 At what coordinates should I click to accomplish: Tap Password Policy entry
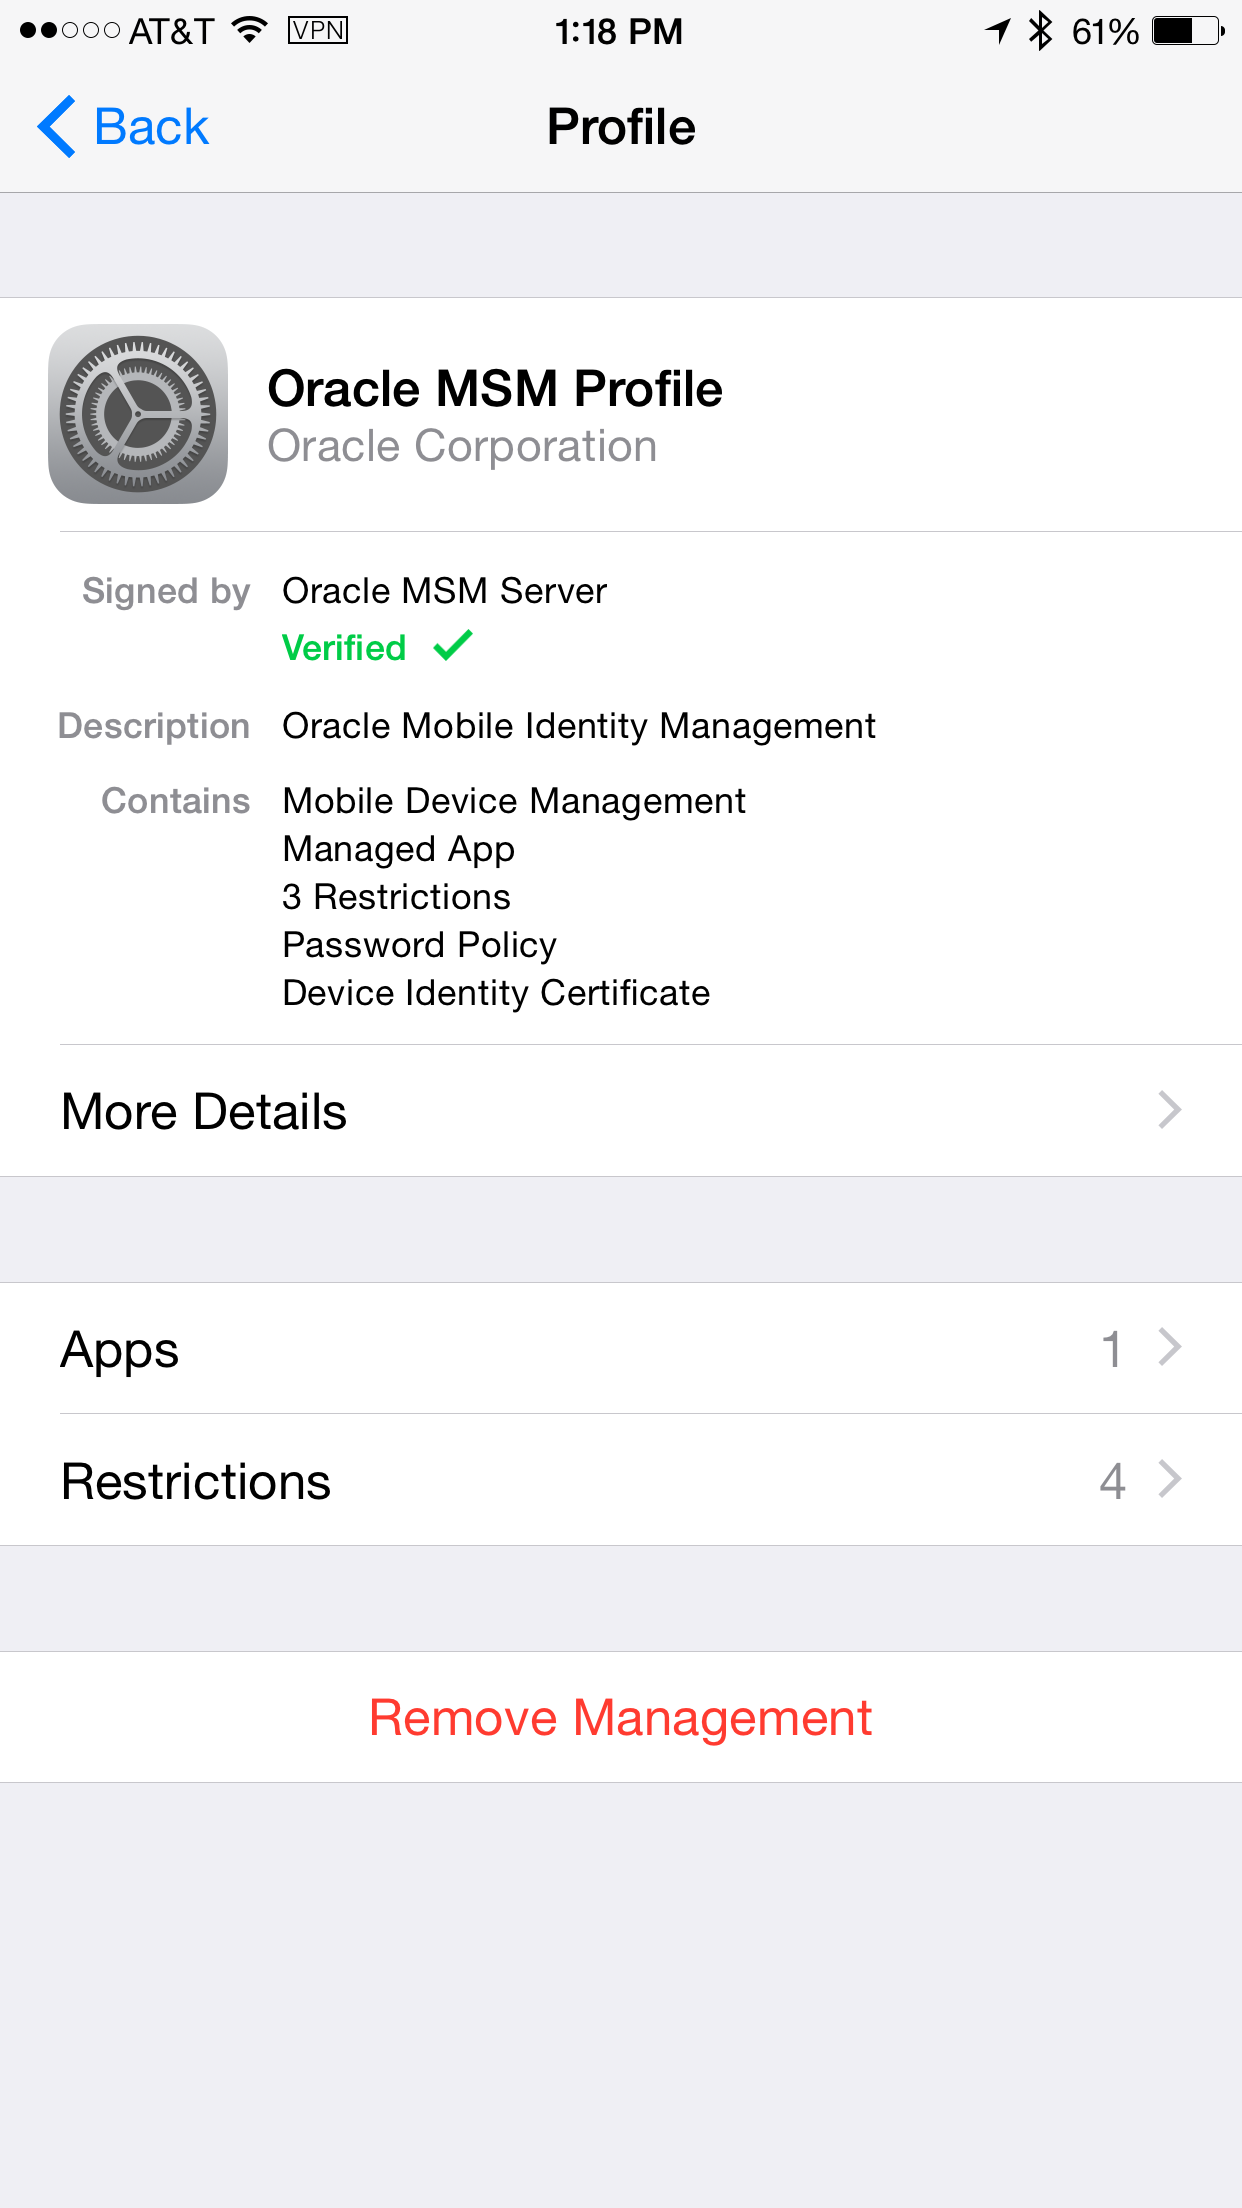click(420, 945)
